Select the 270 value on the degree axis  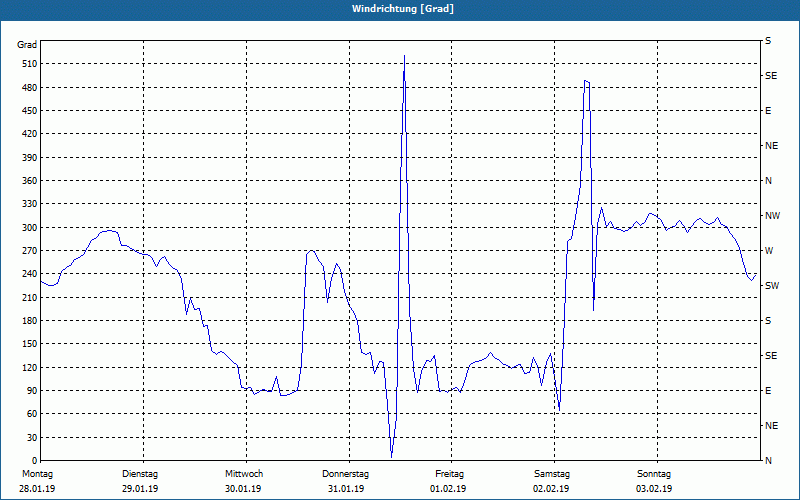pyautogui.click(x=30, y=251)
